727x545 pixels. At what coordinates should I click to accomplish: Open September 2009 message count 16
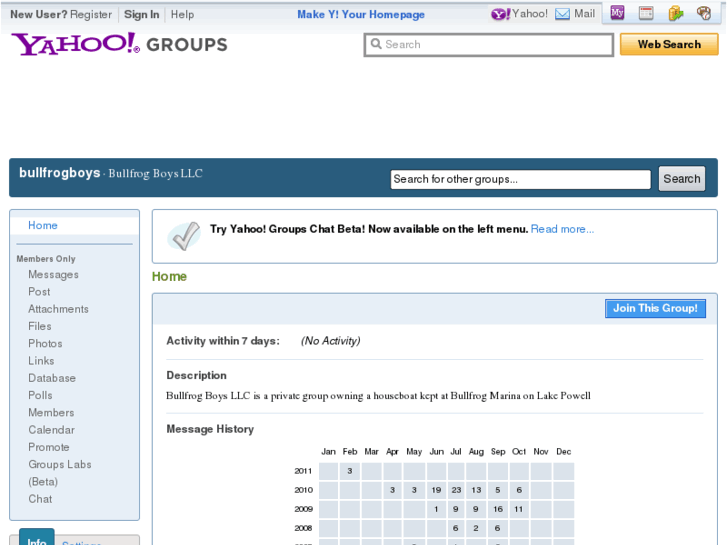(498, 509)
